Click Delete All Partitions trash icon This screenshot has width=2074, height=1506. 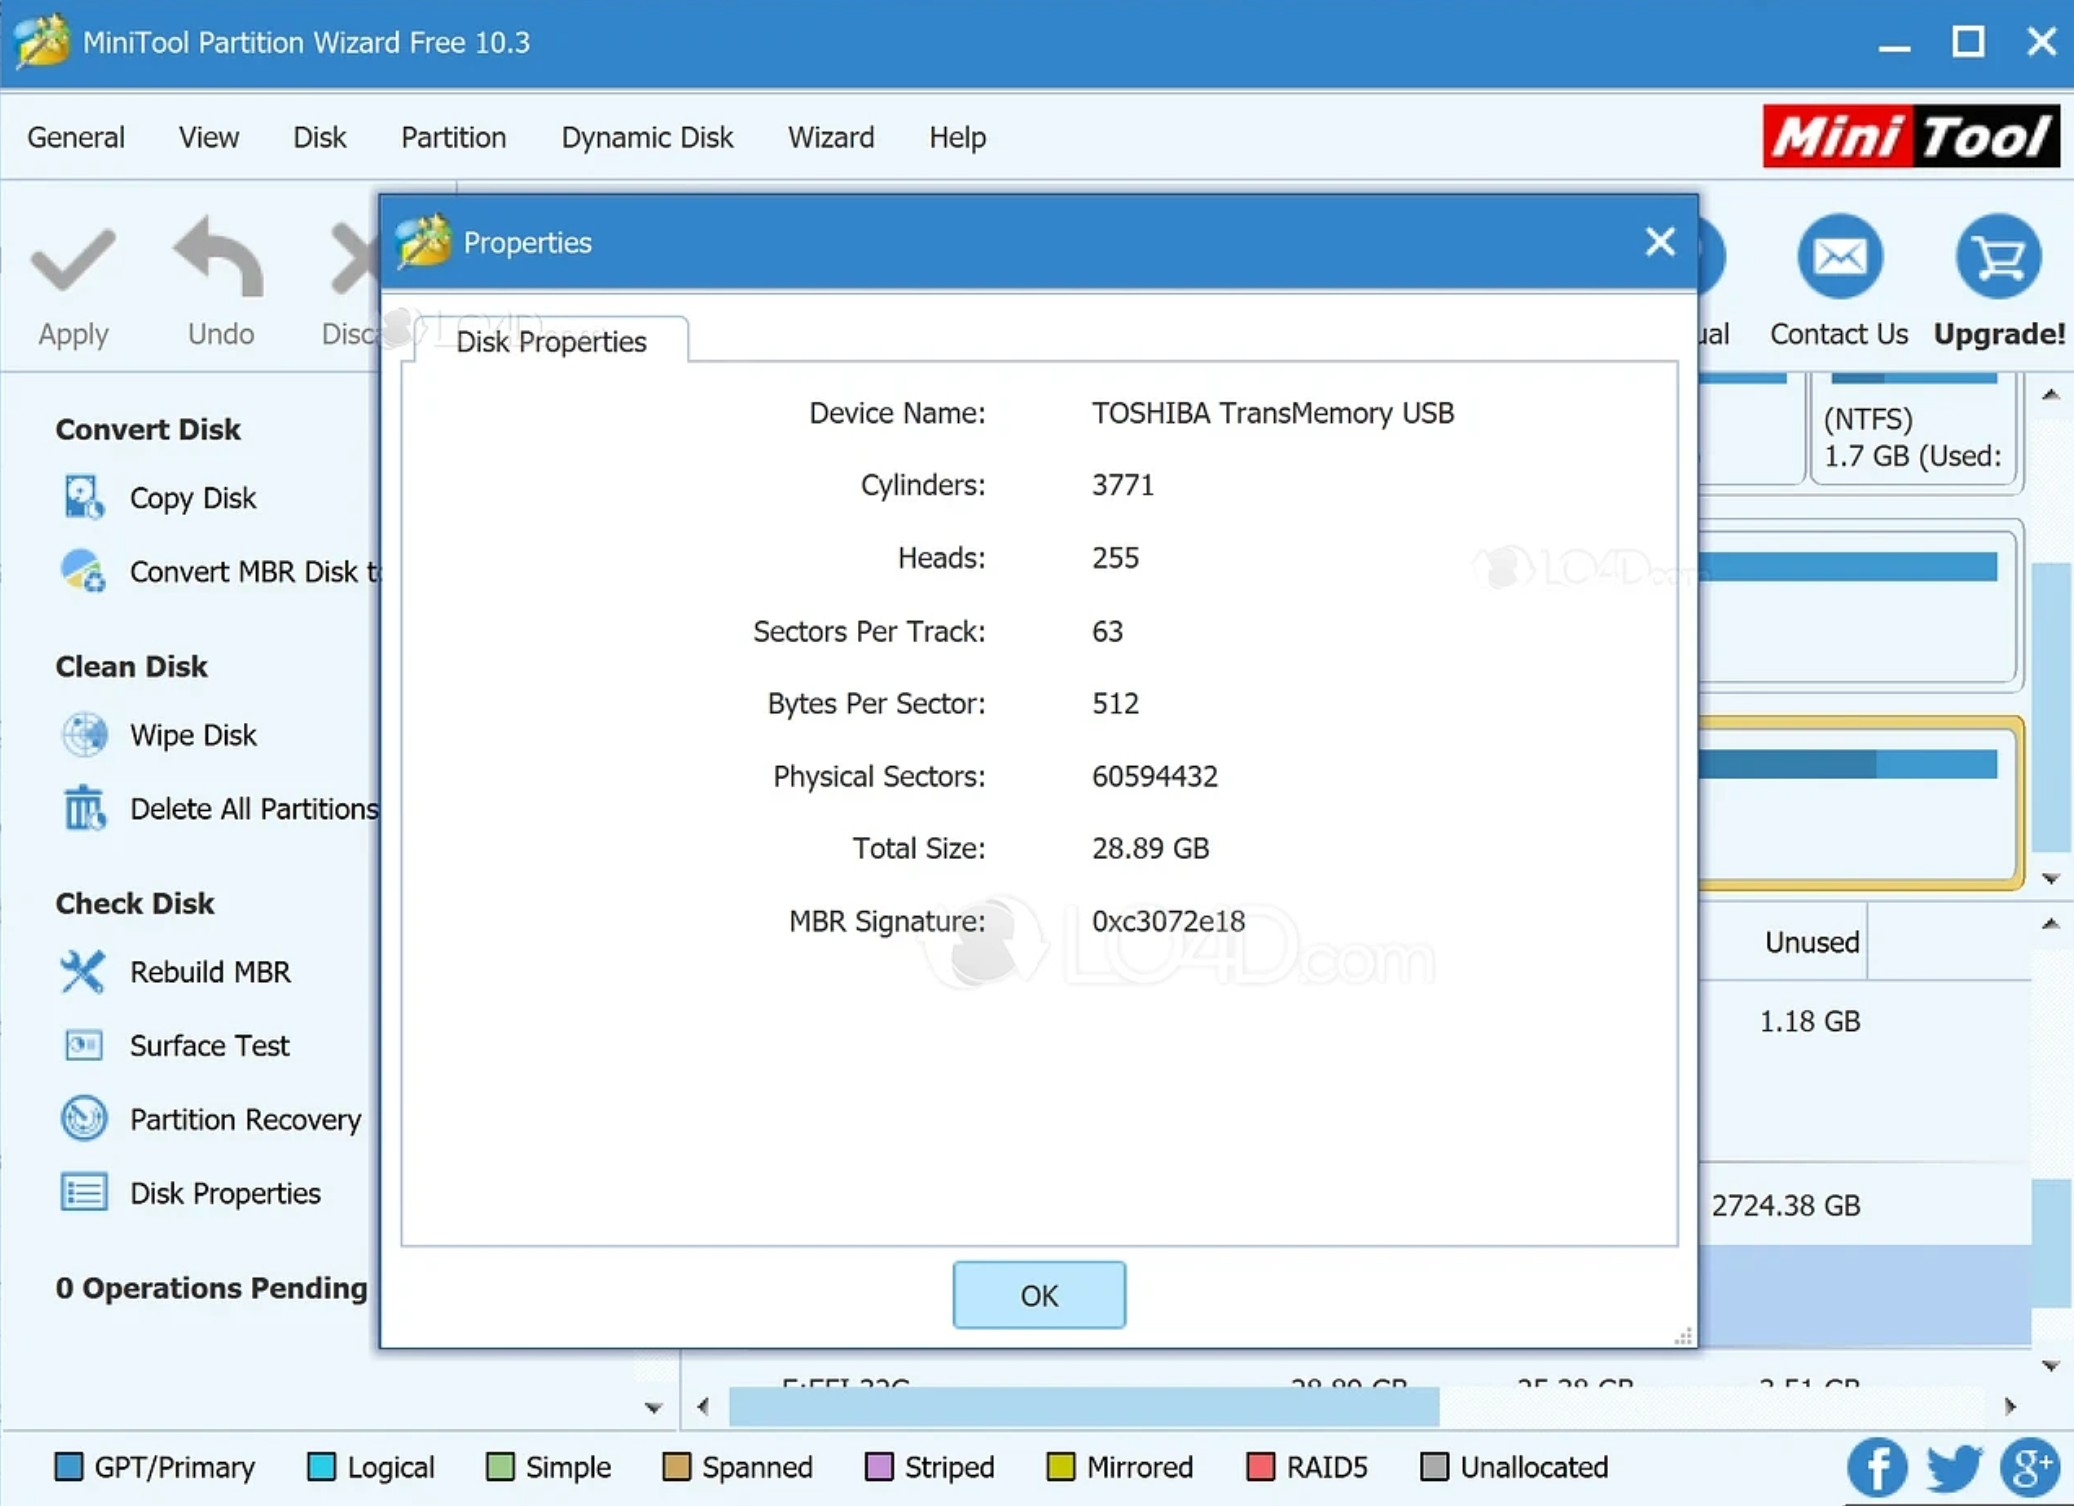84,808
